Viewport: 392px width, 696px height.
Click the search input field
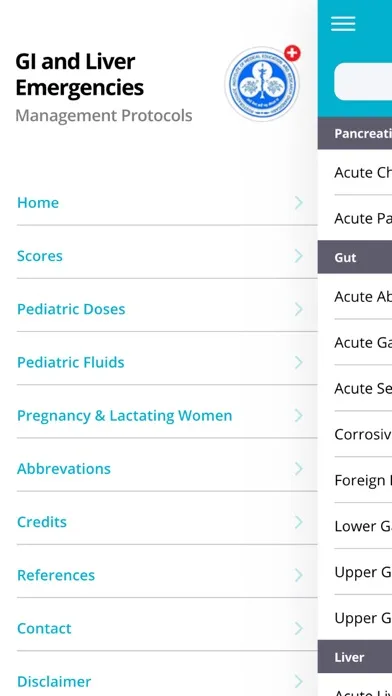363,81
